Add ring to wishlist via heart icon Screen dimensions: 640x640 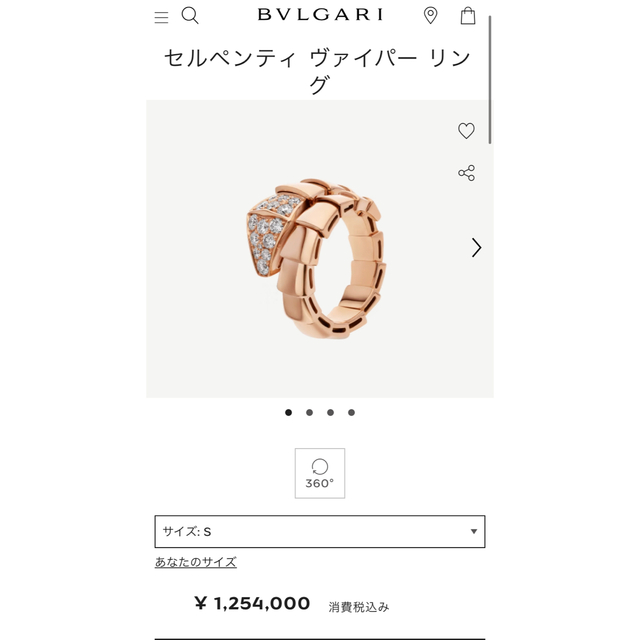(466, 131)
